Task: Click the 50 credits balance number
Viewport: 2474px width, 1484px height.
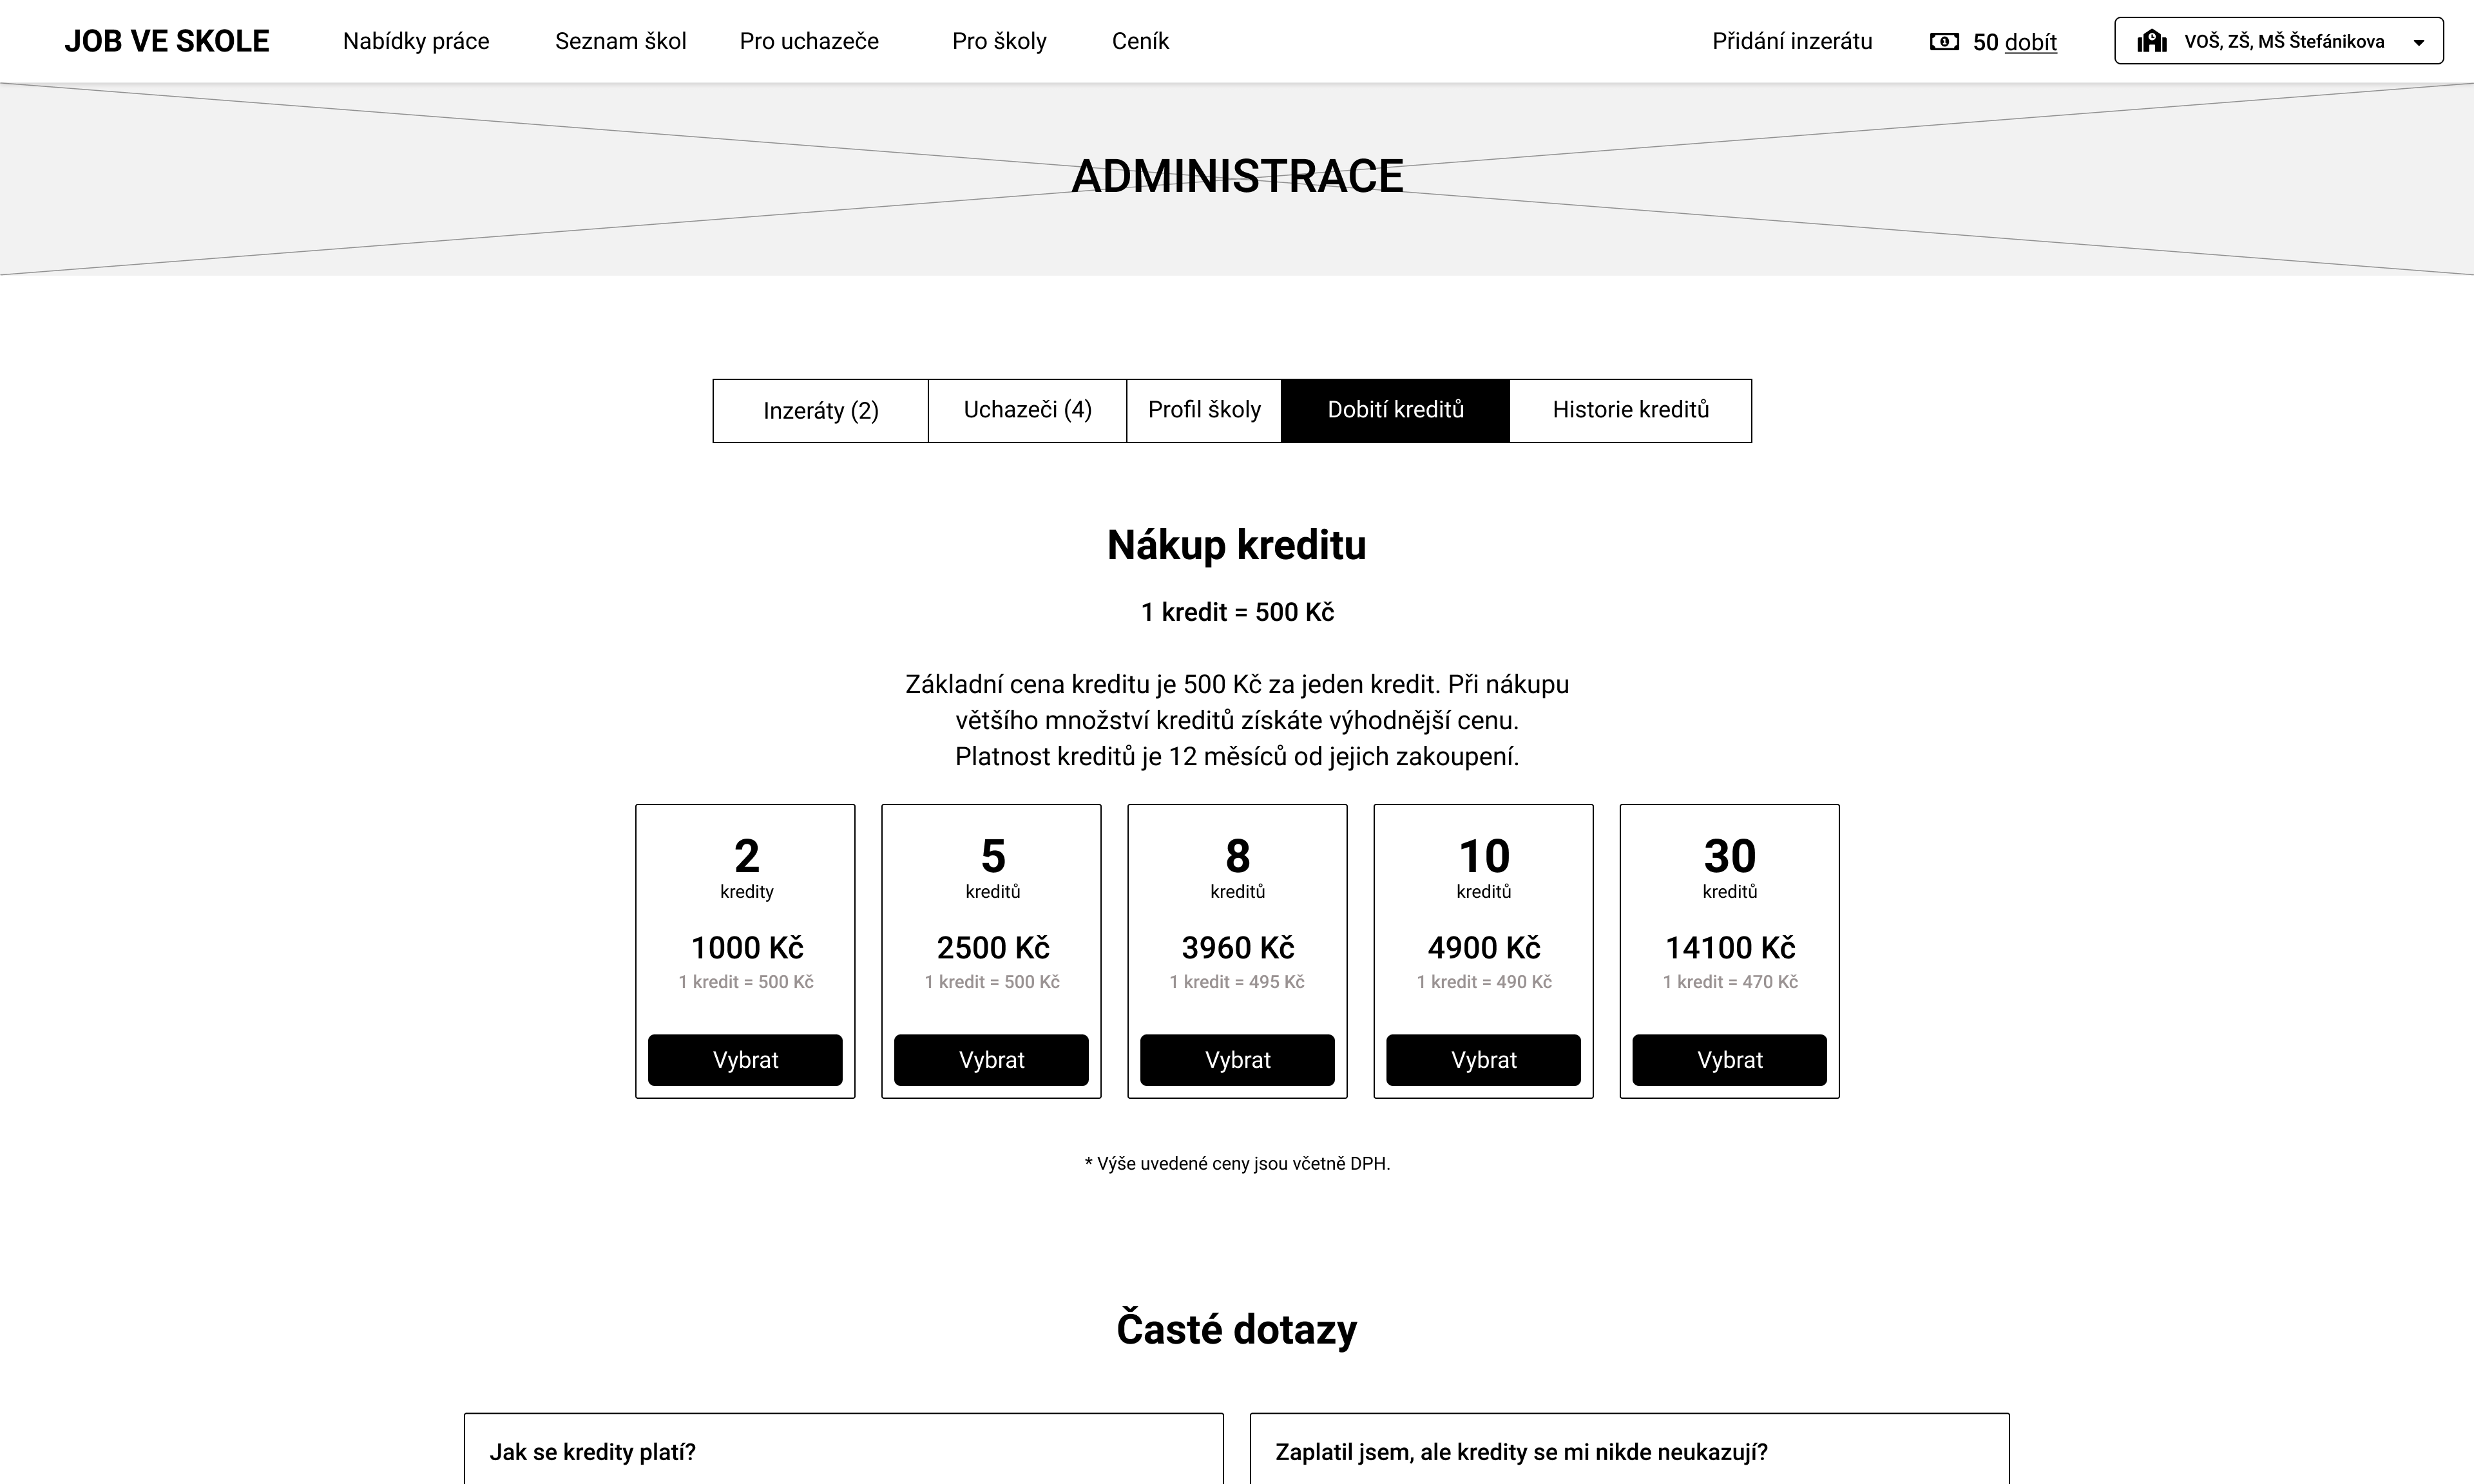Action: coord(1985,42)
